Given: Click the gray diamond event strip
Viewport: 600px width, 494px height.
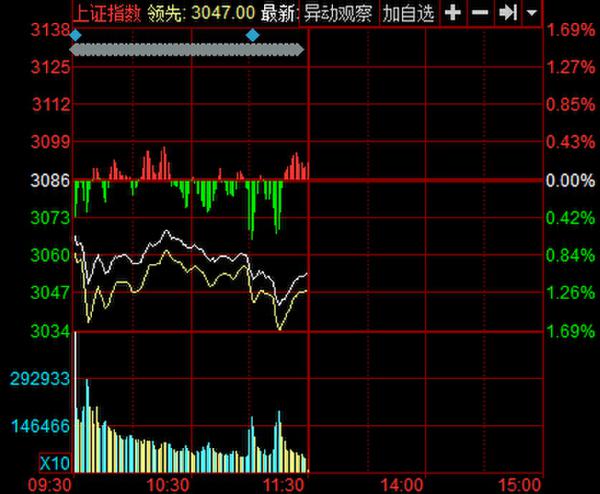Looking at the screenshot, I should pyautogui.click(x=187, y=48).
